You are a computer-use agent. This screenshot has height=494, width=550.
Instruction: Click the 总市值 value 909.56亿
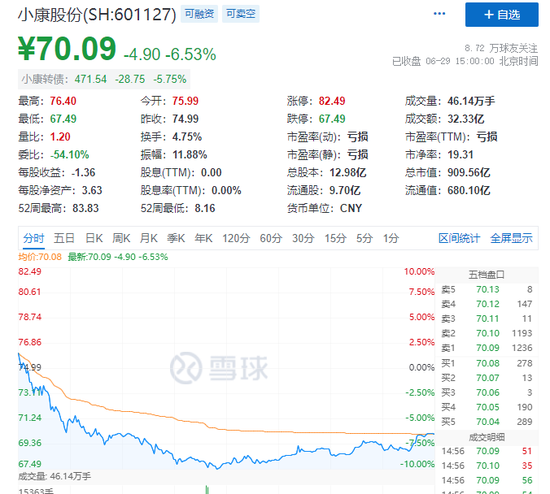point(469,173)
